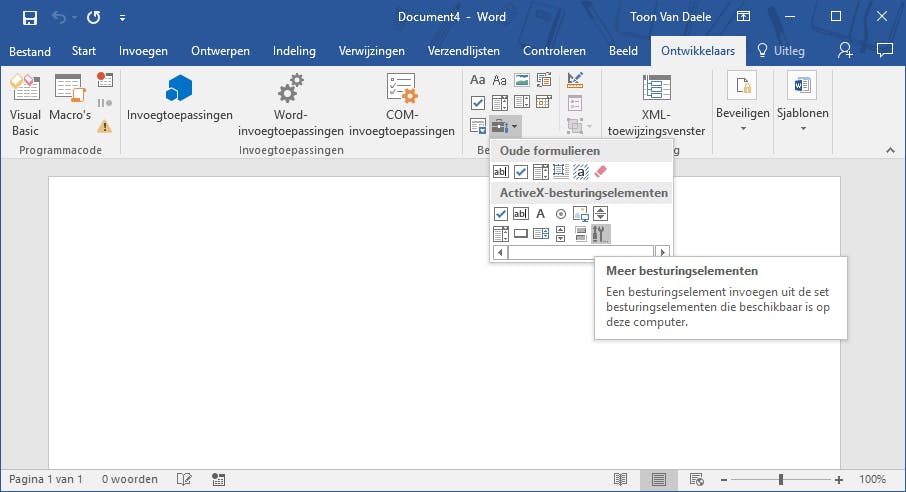This screenshot has height=492, width=906.
Task: Click right scroll arrow in controls dropdown
Action: [x=662, y=252]
